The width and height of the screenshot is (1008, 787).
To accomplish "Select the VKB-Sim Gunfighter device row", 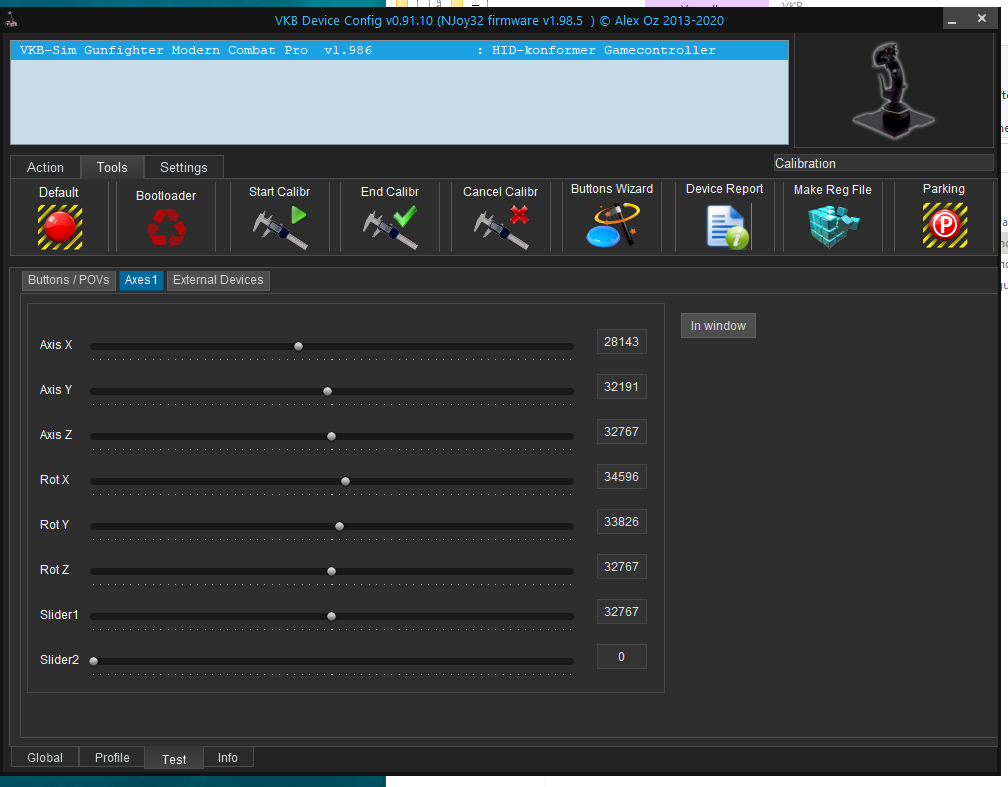I will click(399, 50).
